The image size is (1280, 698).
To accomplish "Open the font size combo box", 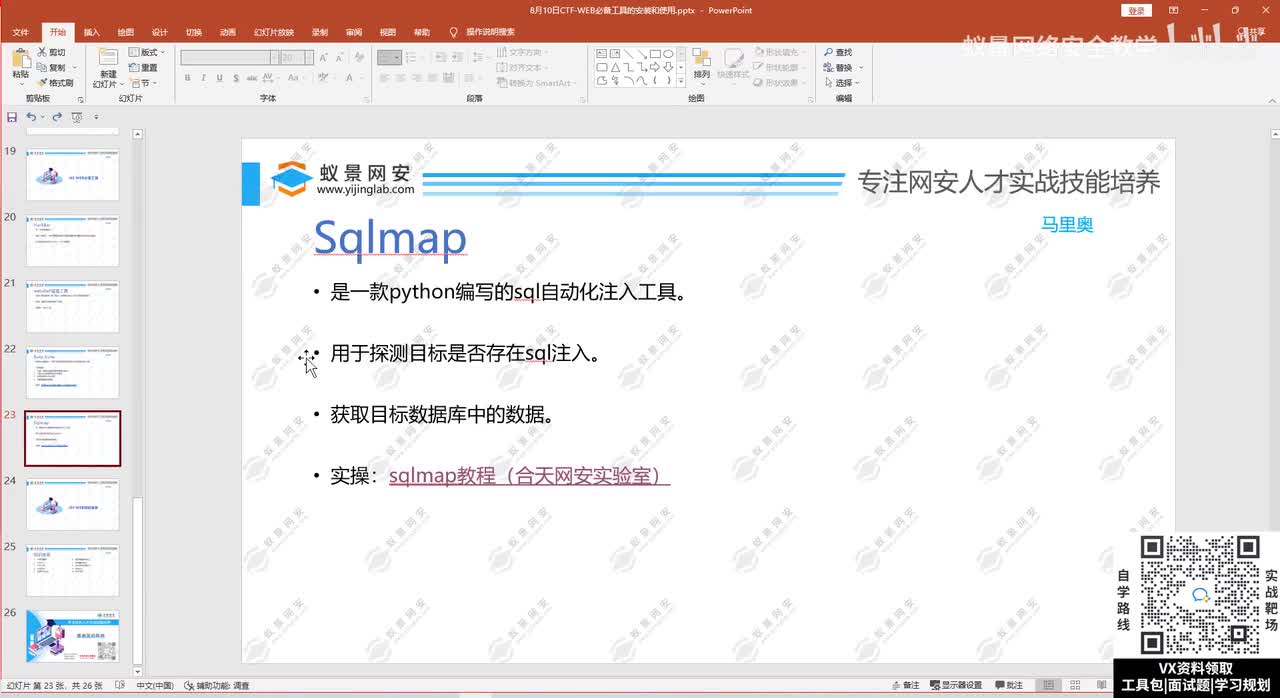I will click(296, 58).
